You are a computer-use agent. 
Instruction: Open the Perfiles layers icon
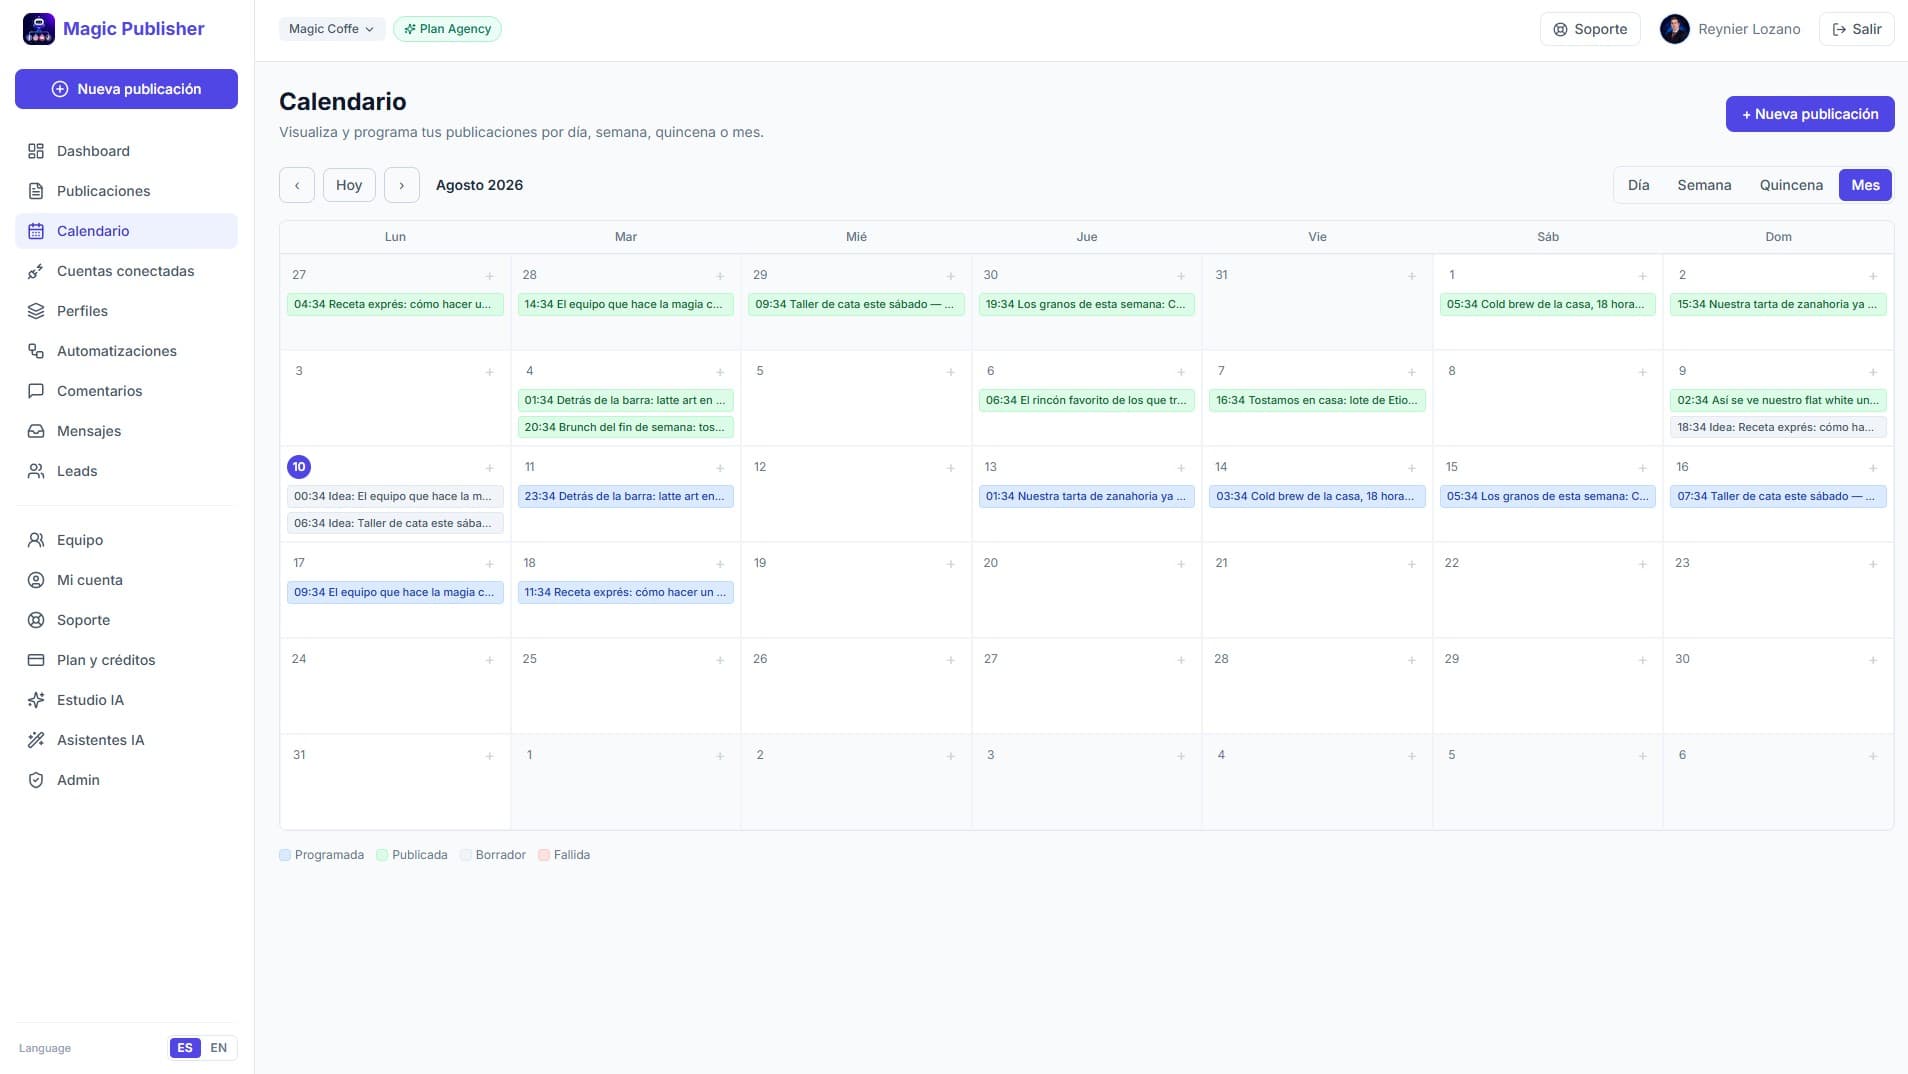pyautogui.click(x=36, y=311)
